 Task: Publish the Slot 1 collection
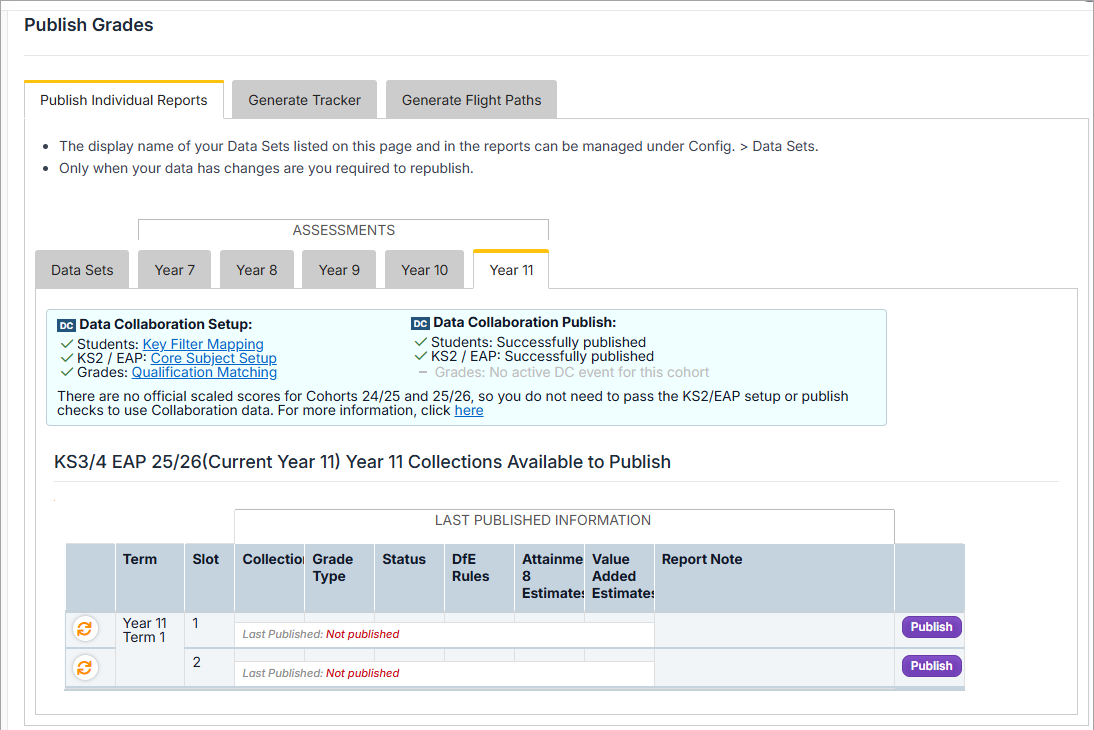(x=931, y=627)
